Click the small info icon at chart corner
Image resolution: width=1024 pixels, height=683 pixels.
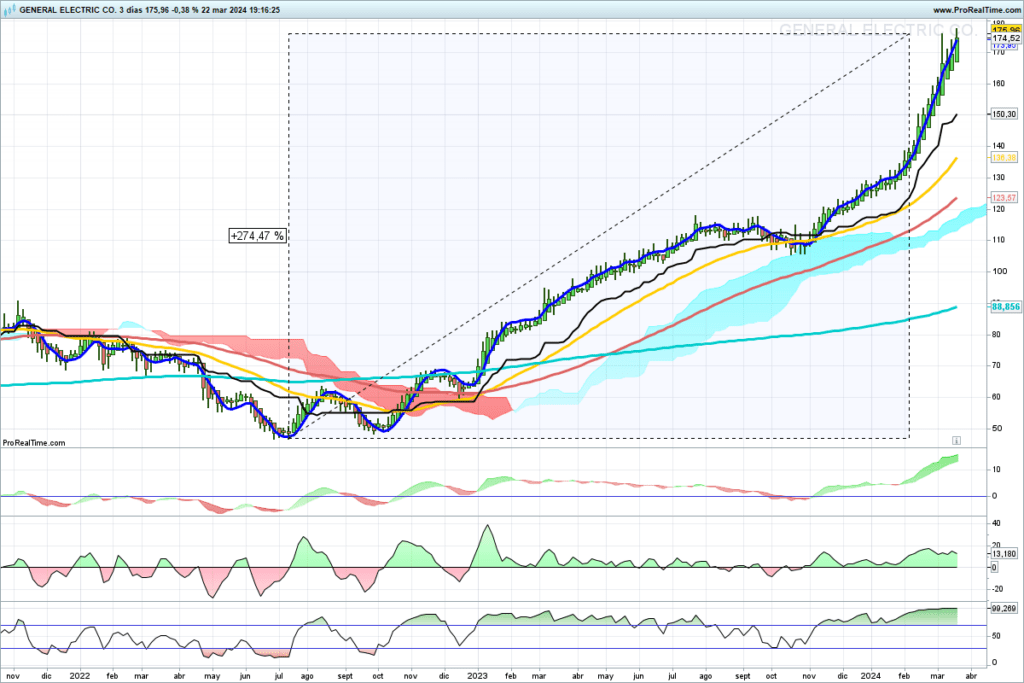click(x=956, y=440)
